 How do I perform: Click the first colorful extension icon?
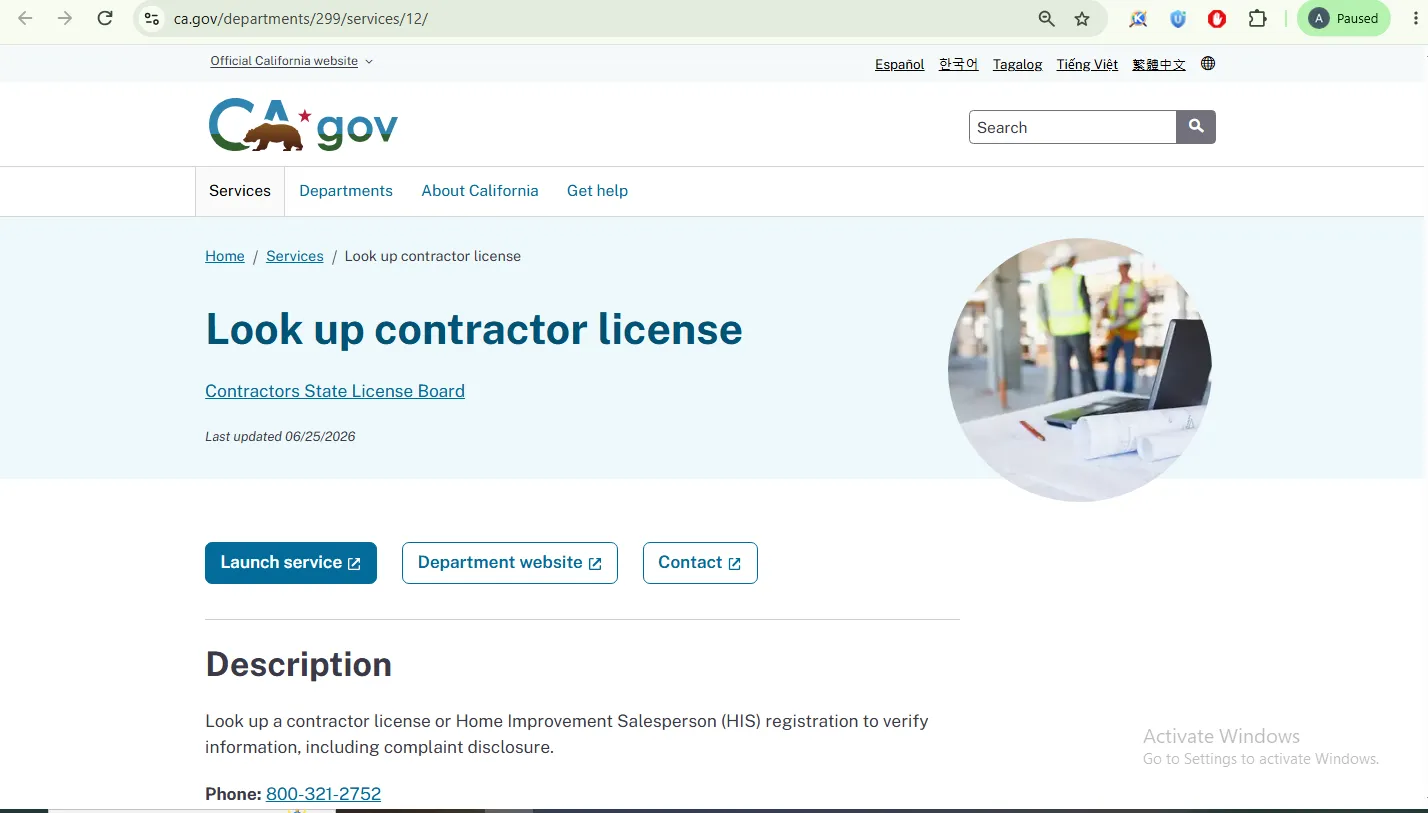[x=1138, y=18]
